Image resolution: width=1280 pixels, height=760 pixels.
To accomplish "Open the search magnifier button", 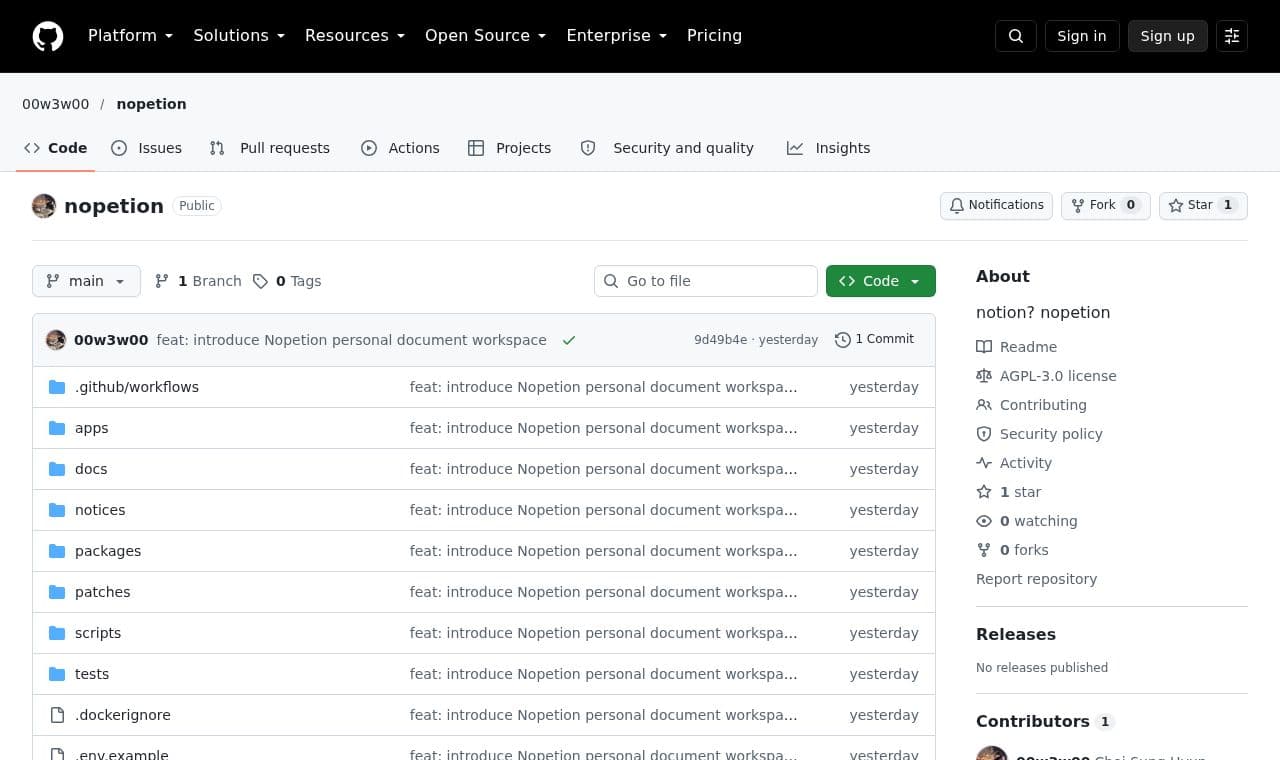I will coord(1016,36).
